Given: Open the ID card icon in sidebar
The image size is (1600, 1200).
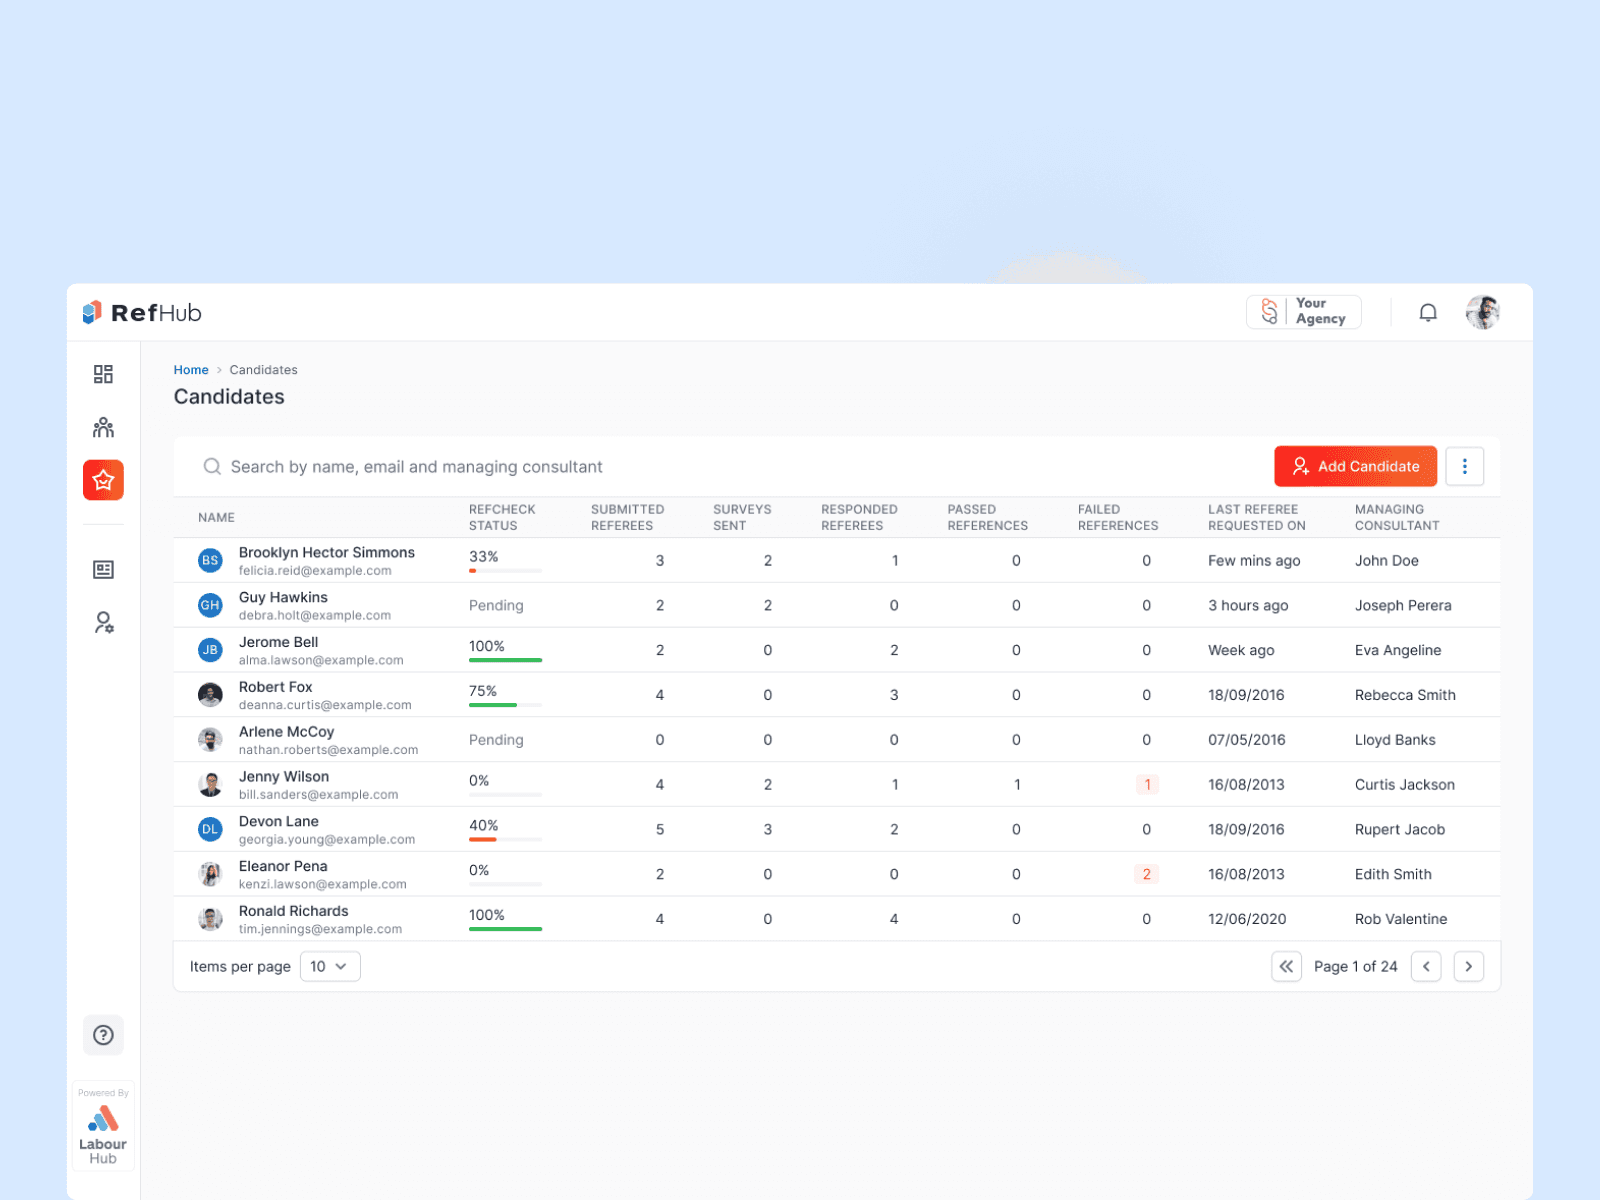Looking at the screenshot, I should click(x=103, y=570).
